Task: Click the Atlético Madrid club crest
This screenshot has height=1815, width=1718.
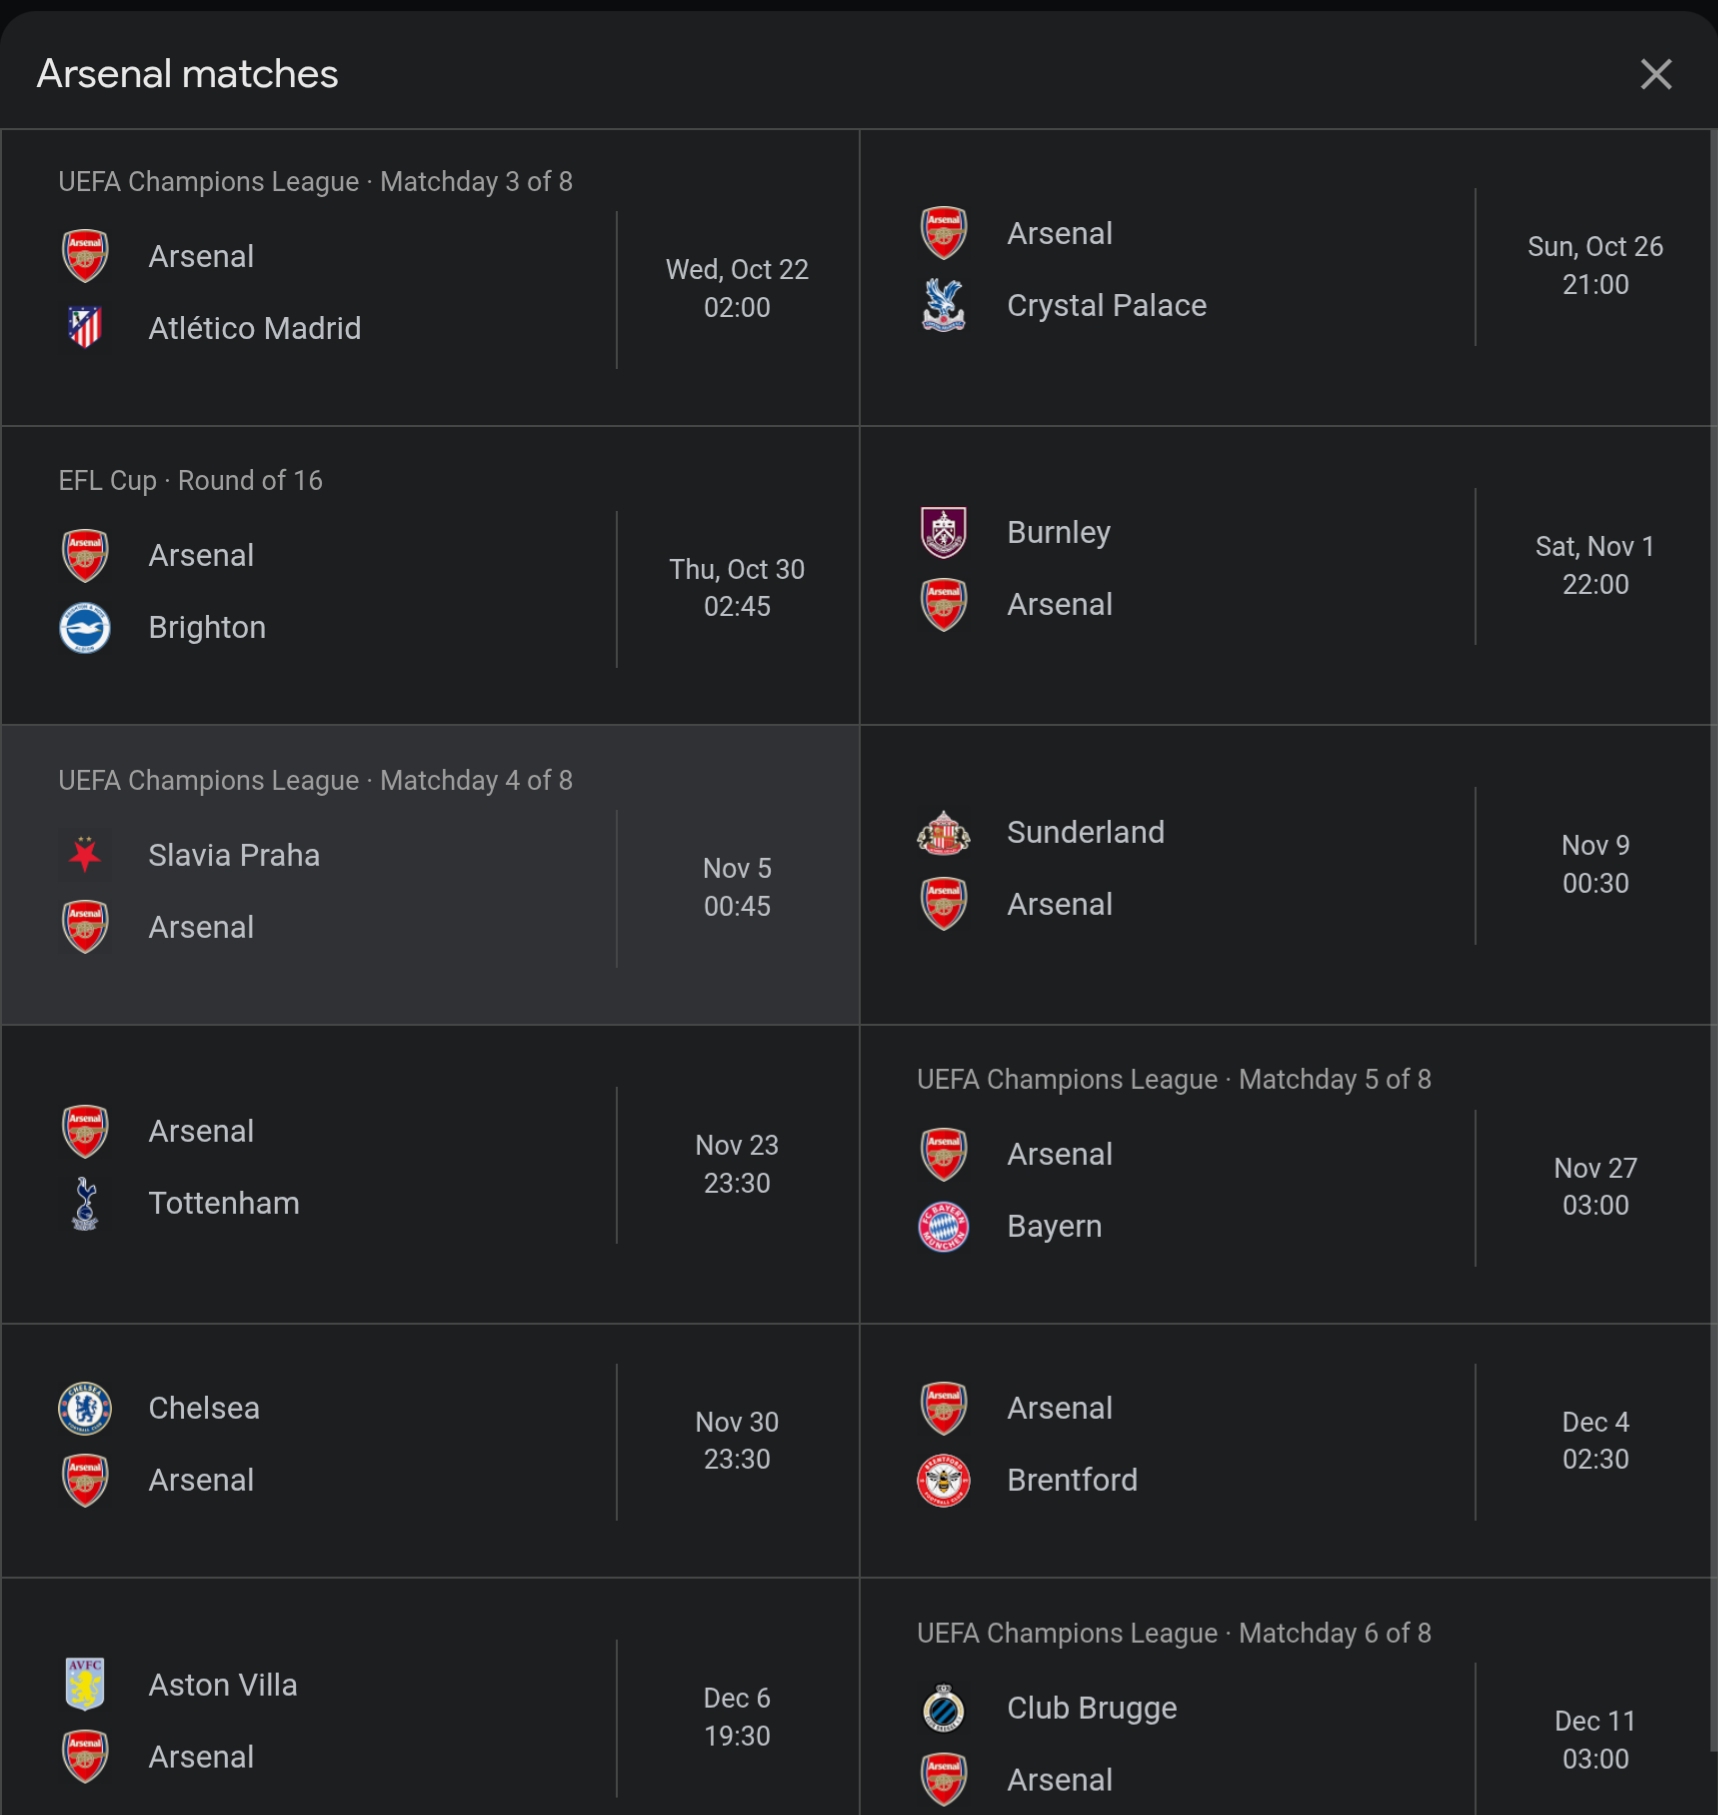Action: pyautogui.click(x=85, y=328)
